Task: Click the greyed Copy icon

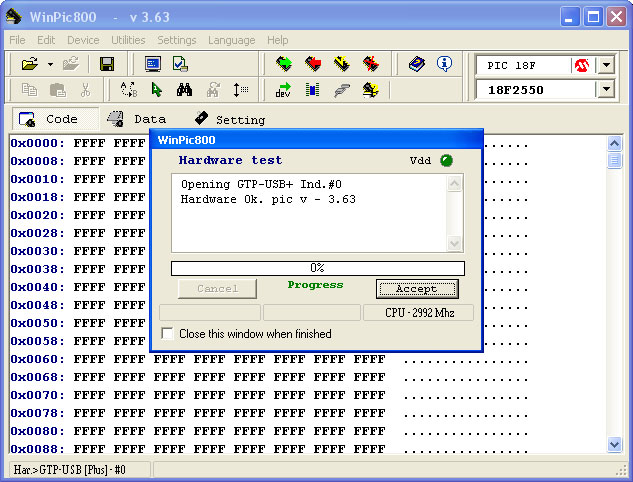Action: coord(29,90)
